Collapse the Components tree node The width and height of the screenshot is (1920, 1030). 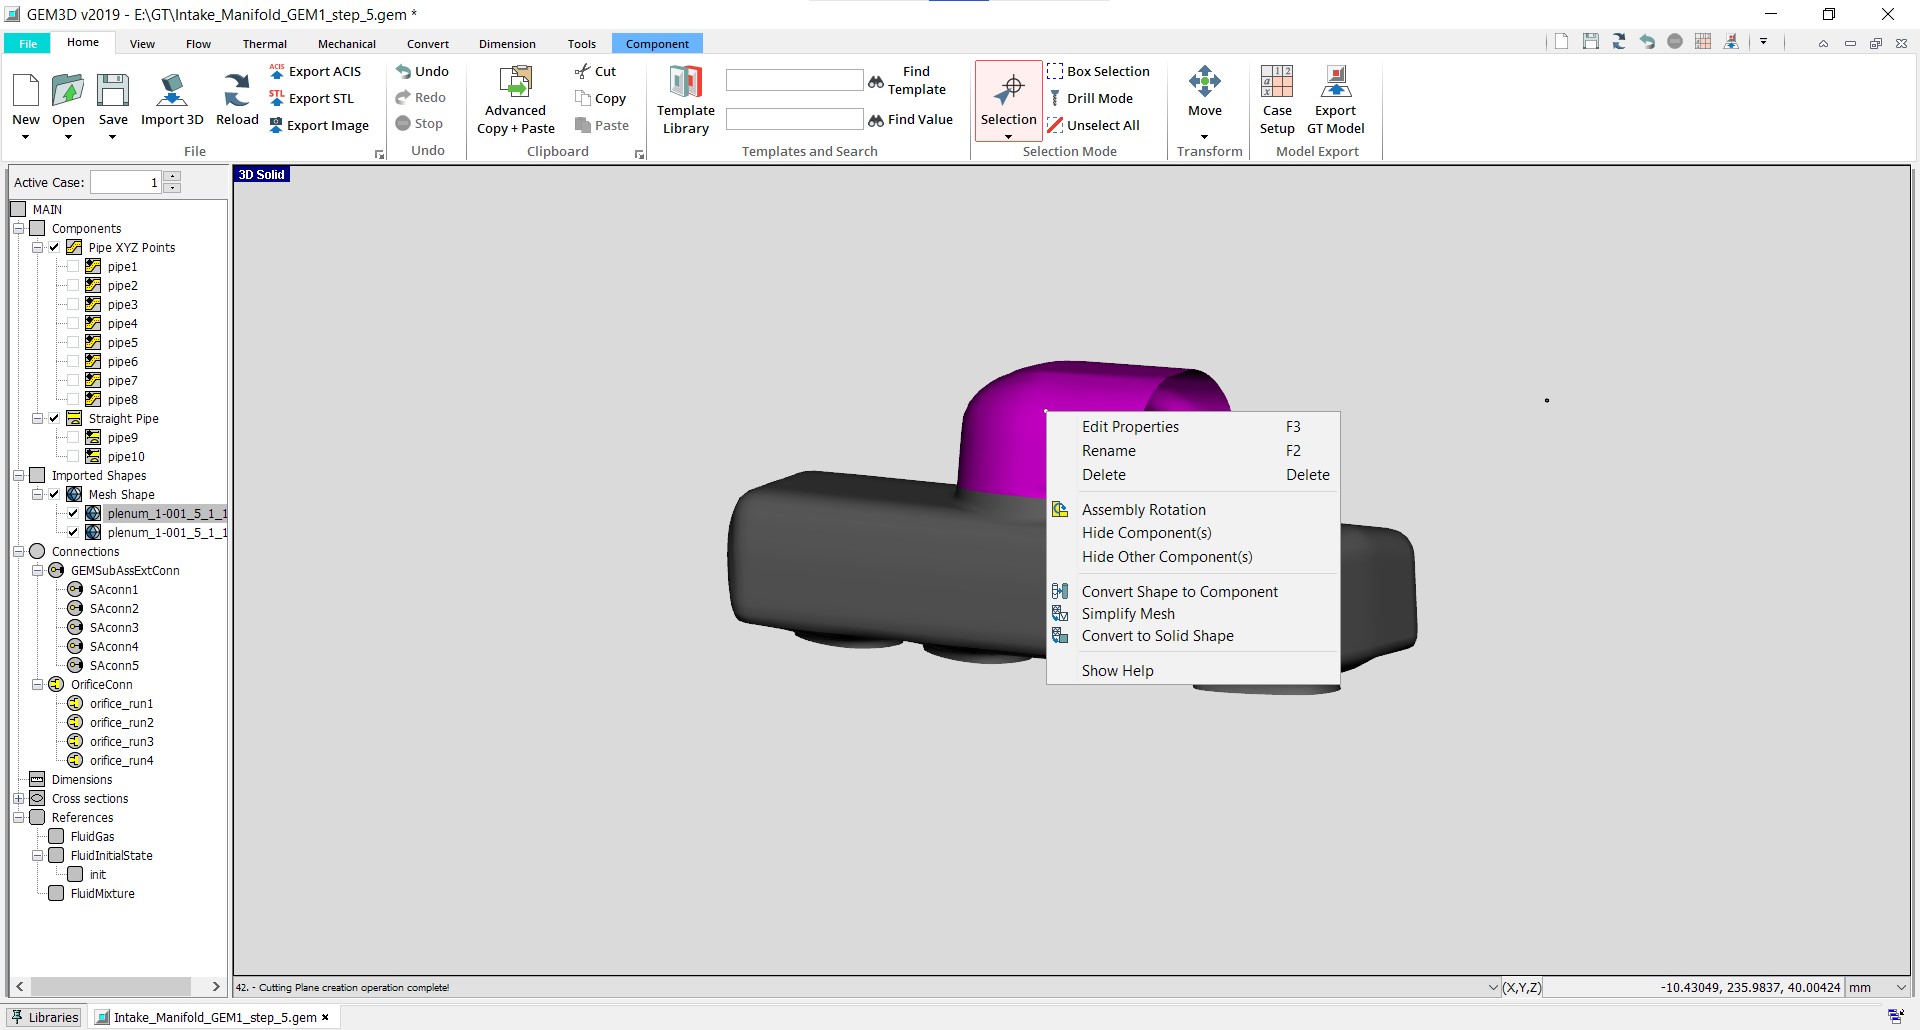coord(18,228)
